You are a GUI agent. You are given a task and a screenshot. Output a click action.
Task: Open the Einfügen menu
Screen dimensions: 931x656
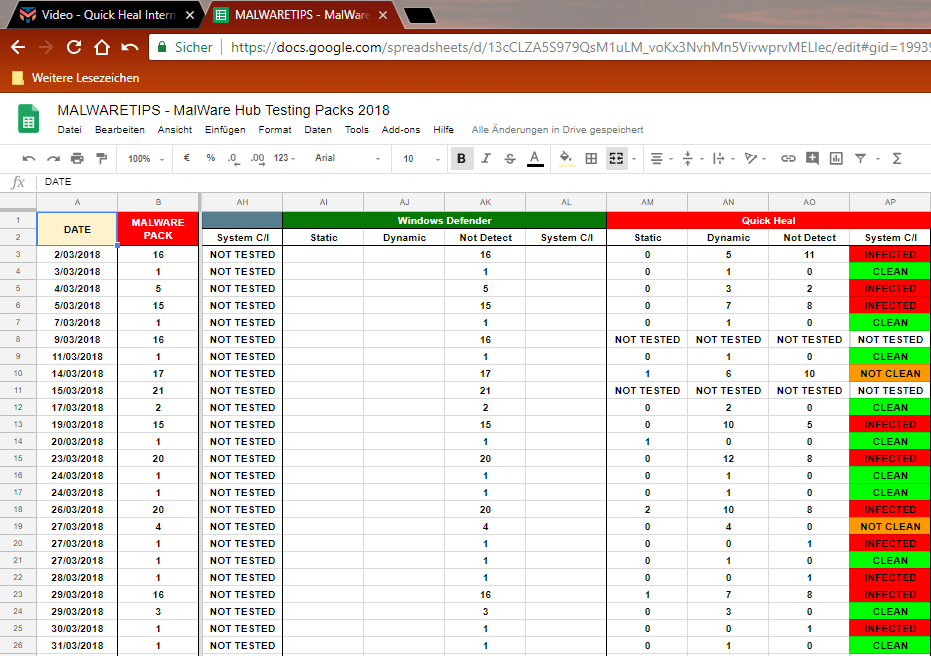point(225,130)
